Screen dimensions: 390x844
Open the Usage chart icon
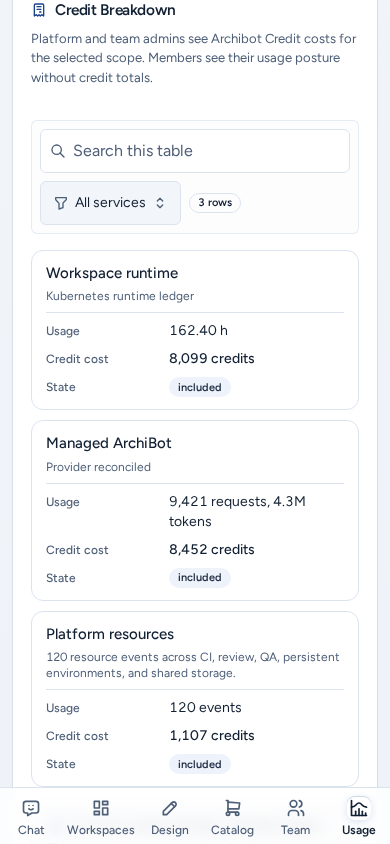pyautogui.click(x=358, y=808)
